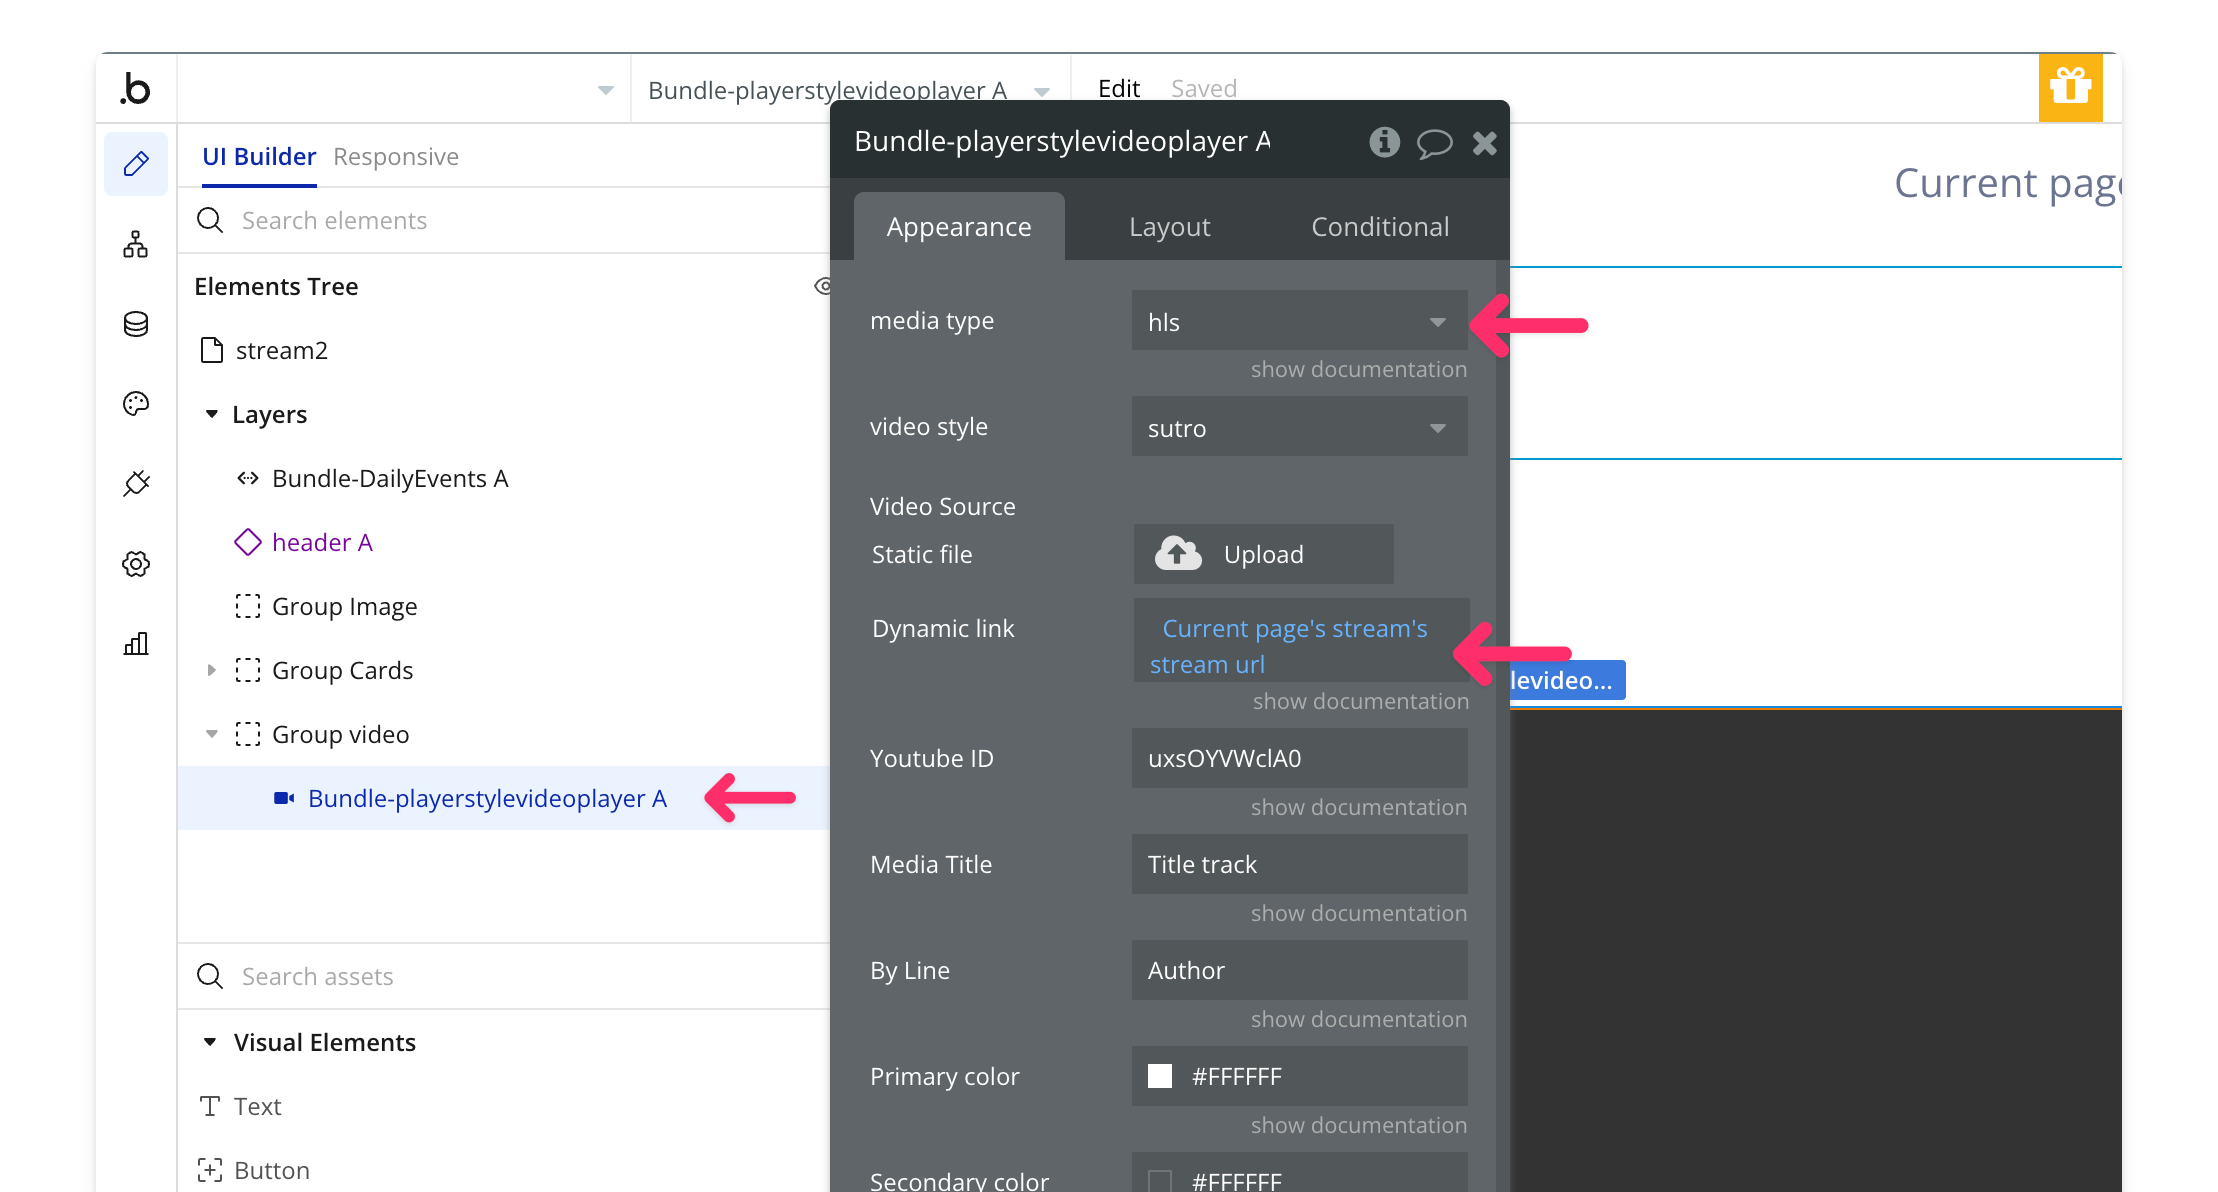
Task: Click the gift icon in top bar
Action: coord(2070,88)
